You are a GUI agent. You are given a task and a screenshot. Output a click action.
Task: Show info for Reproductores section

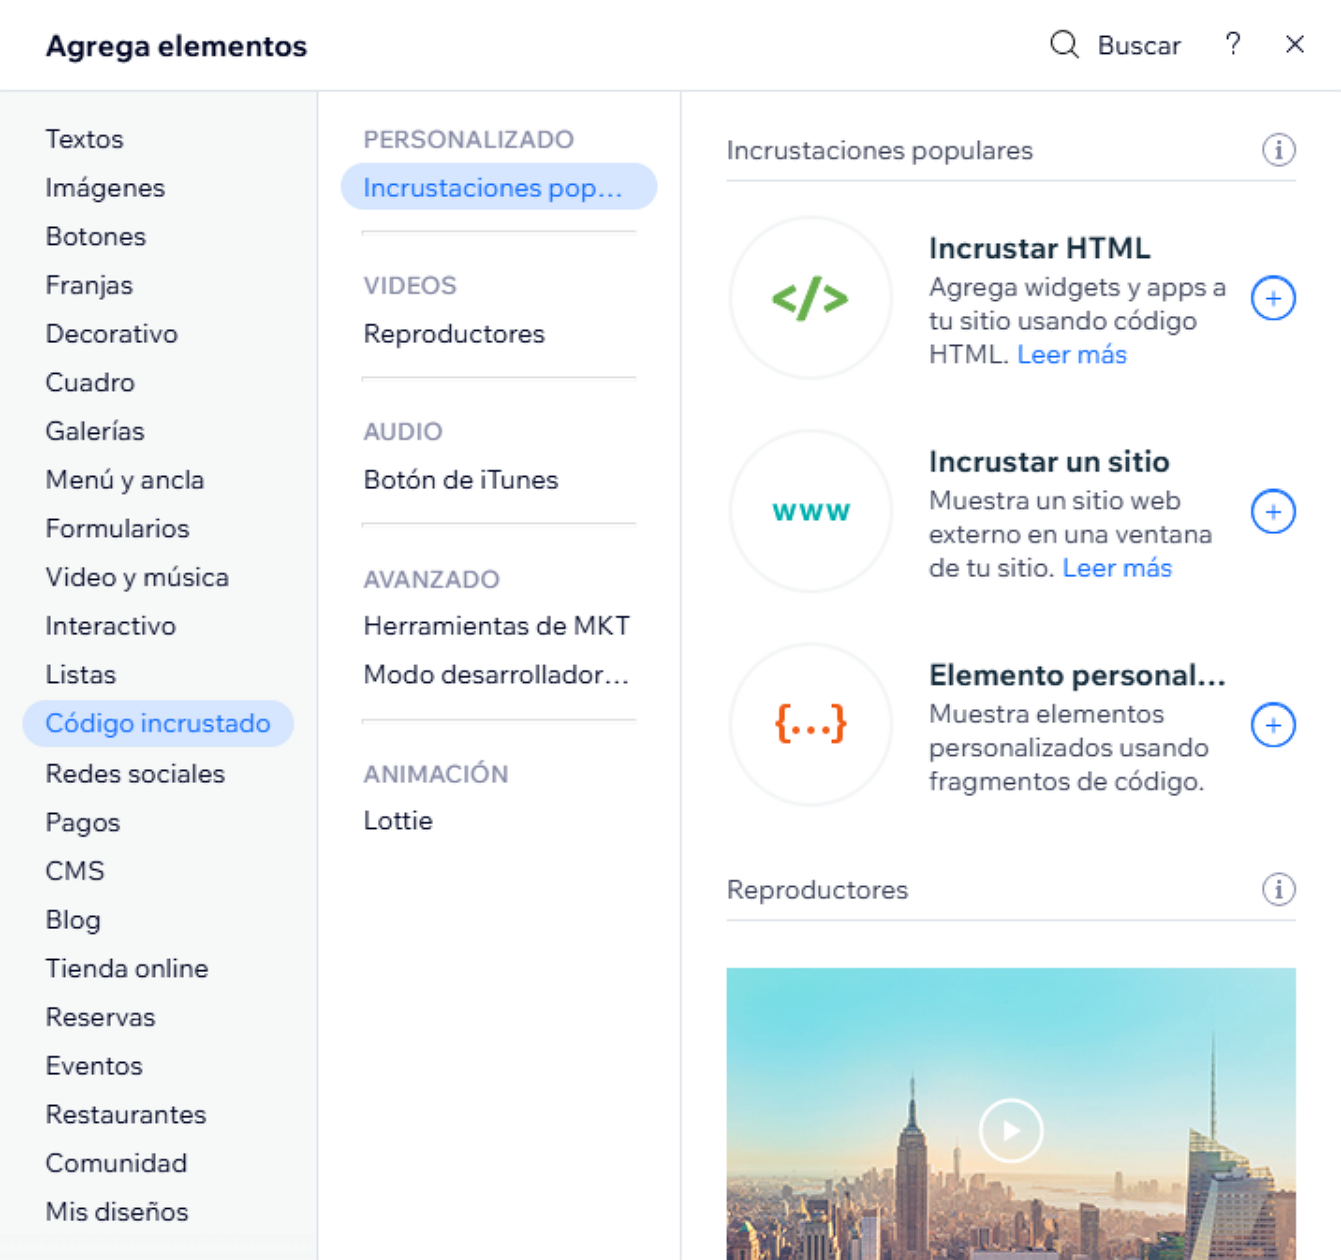pyautogui.click(x=1278, y=889)
